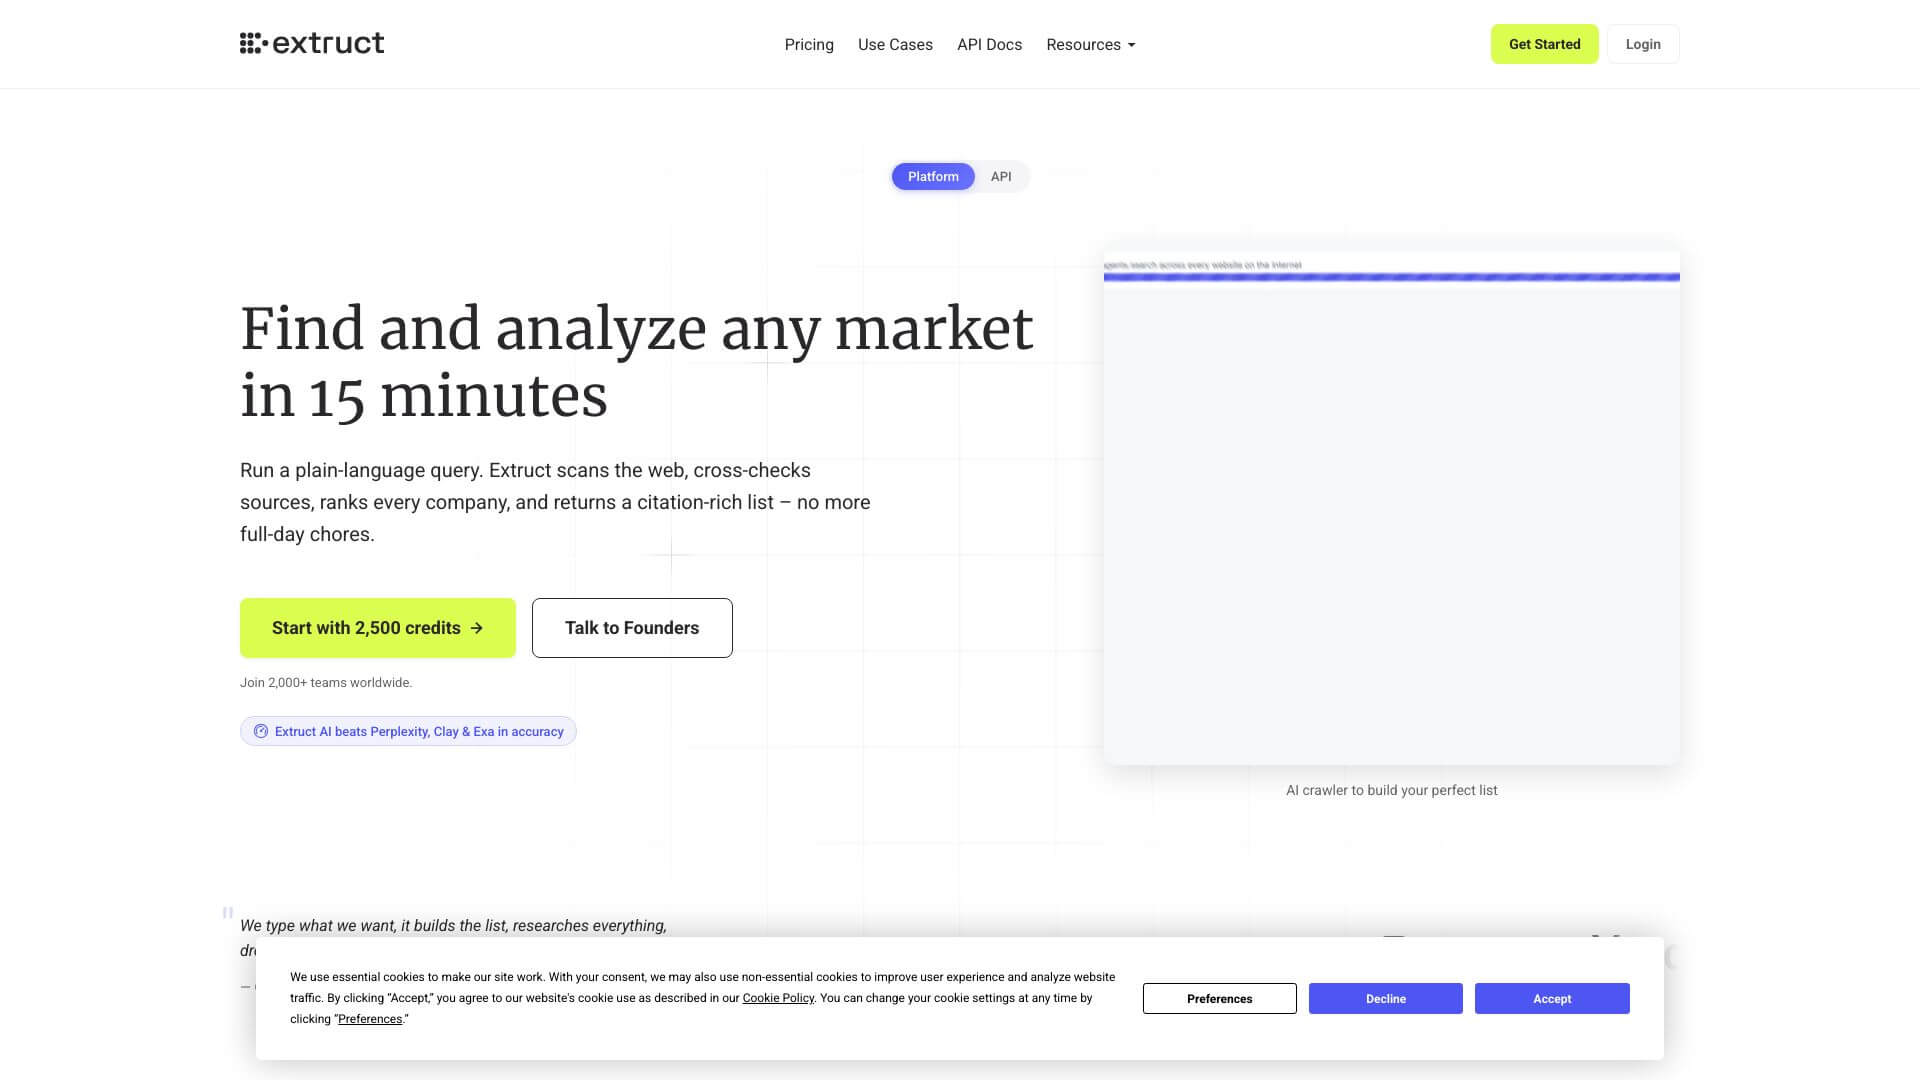
Task: Open the Pricing page
Action: click(x=809, y=44)
